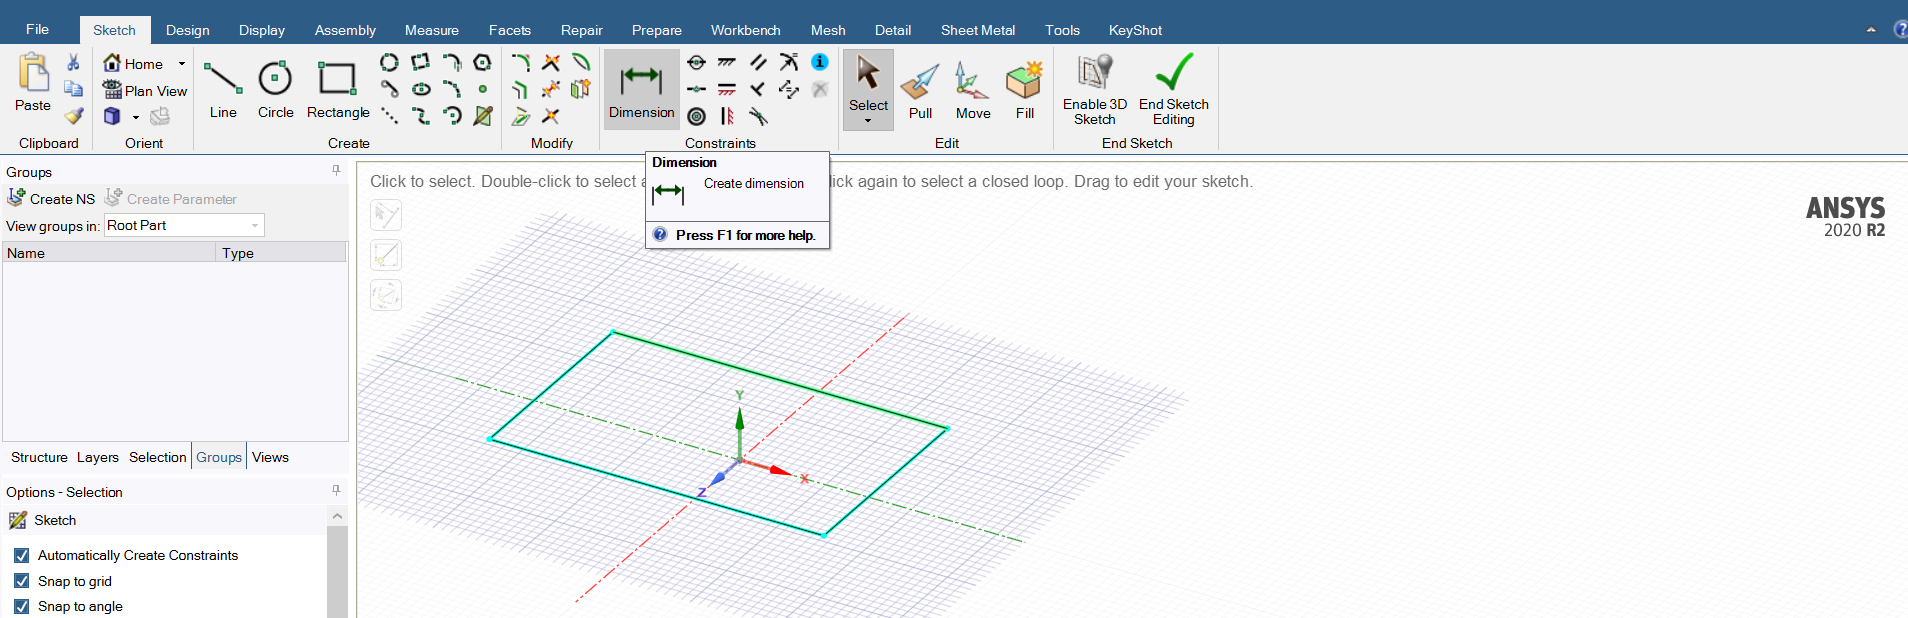Viewport: 1908px width, 618px height.
Task: Click top sketch-mode icon in viewport
Action: (x=386, y=215)
